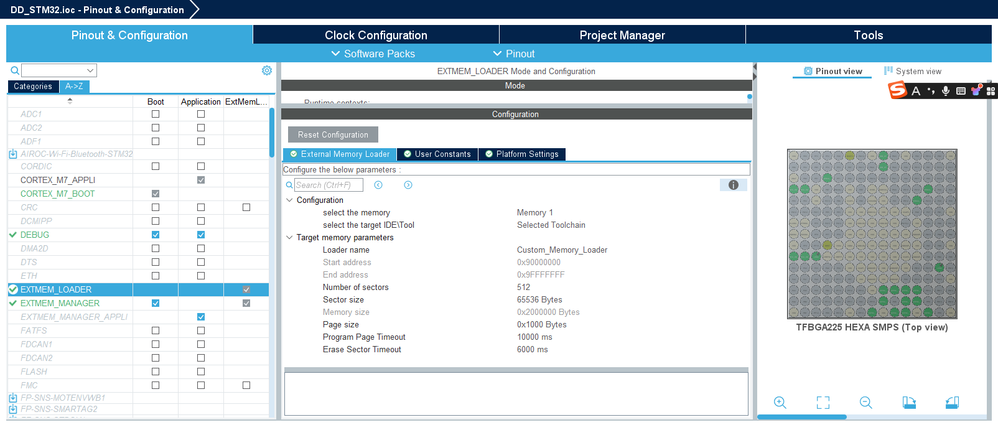Image resolution: width=998 pixels, height=427 pixels.
Task: Activate IME voice input microphone
Action: pyautogui.click(x=946, y=91)
